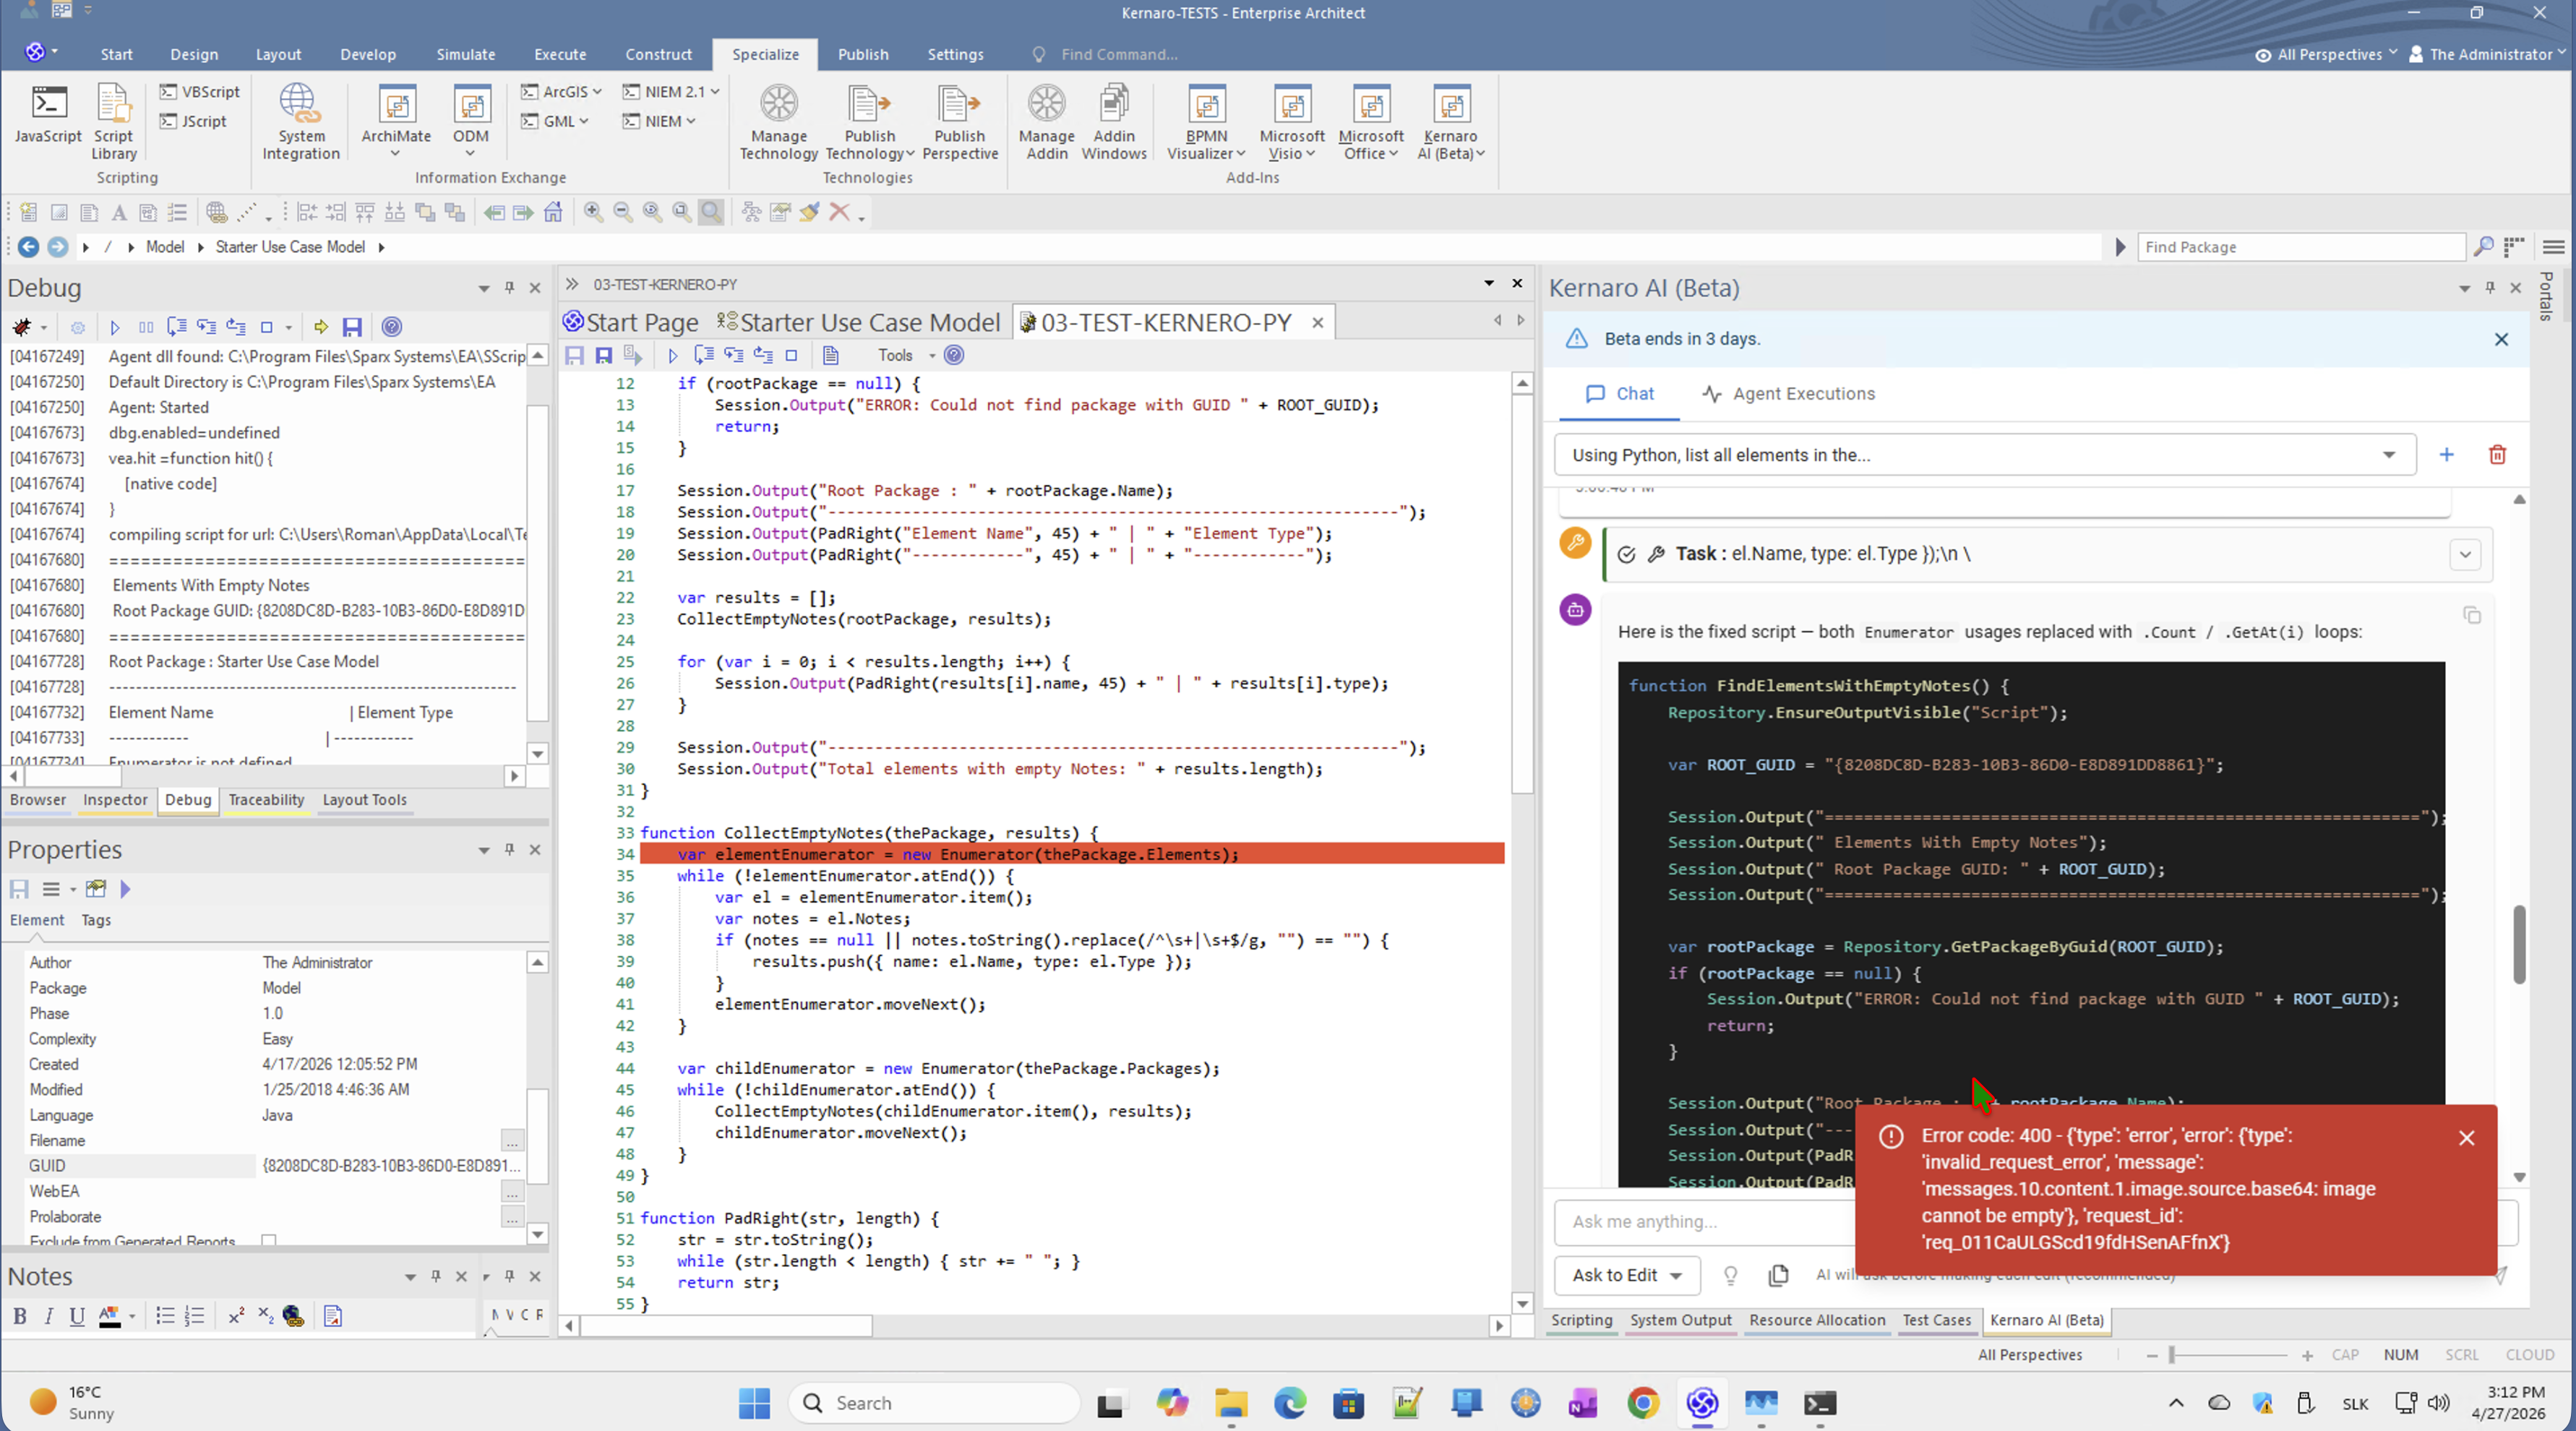Click JScript button in Scripting group
The height and width of the screenshot is (1431, 2576).
193,121
